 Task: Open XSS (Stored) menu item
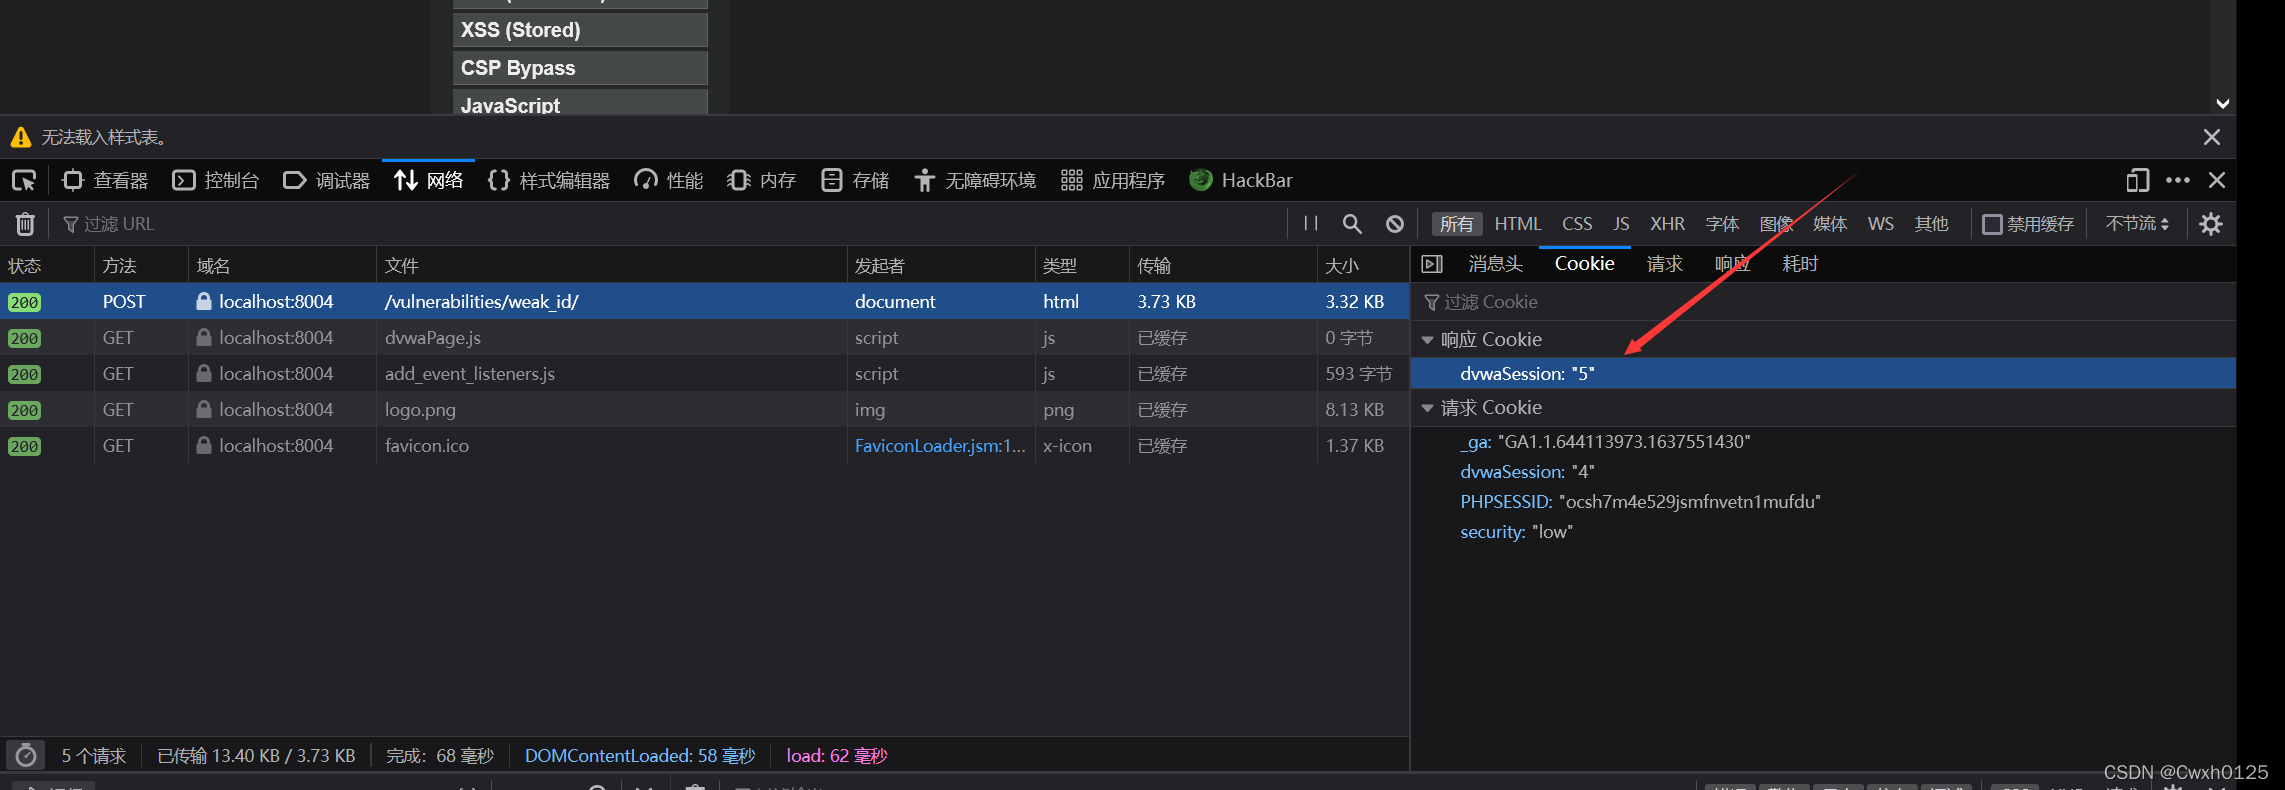(x=580, y=30)
